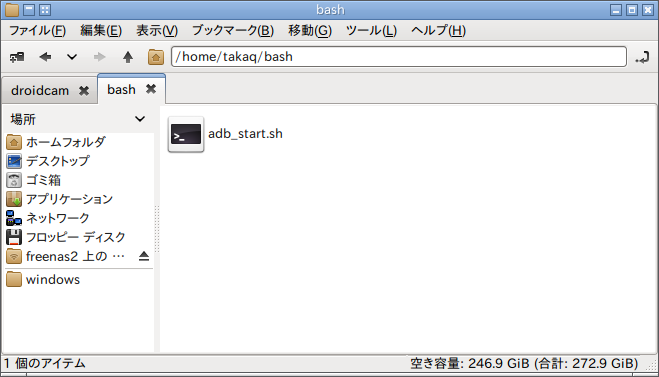Viewport: 659px width, 377px height.
Task: Maximize the bash window
Action: [x=632, y=10]
